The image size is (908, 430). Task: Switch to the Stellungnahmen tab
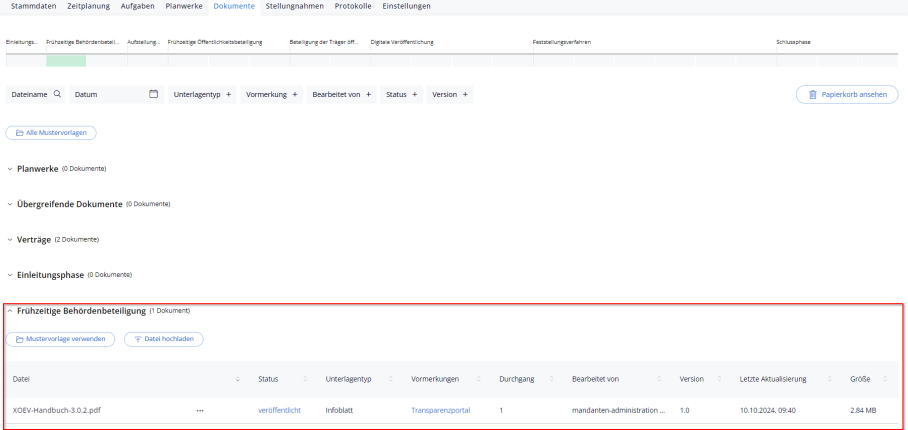[x=294, y=6]
